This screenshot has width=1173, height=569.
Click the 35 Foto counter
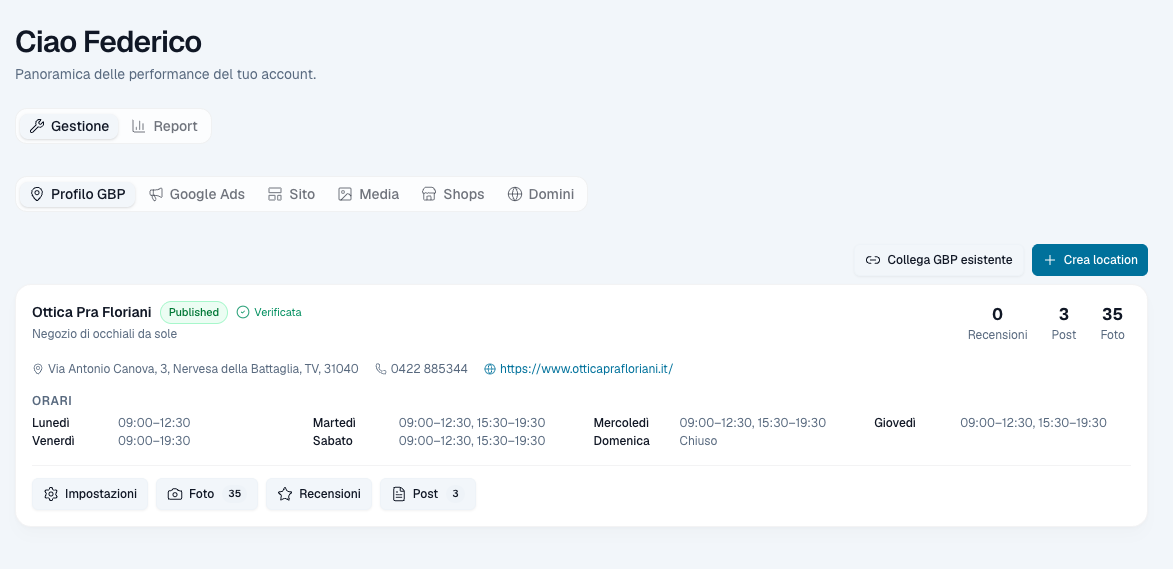click(x=1112, y=323)
